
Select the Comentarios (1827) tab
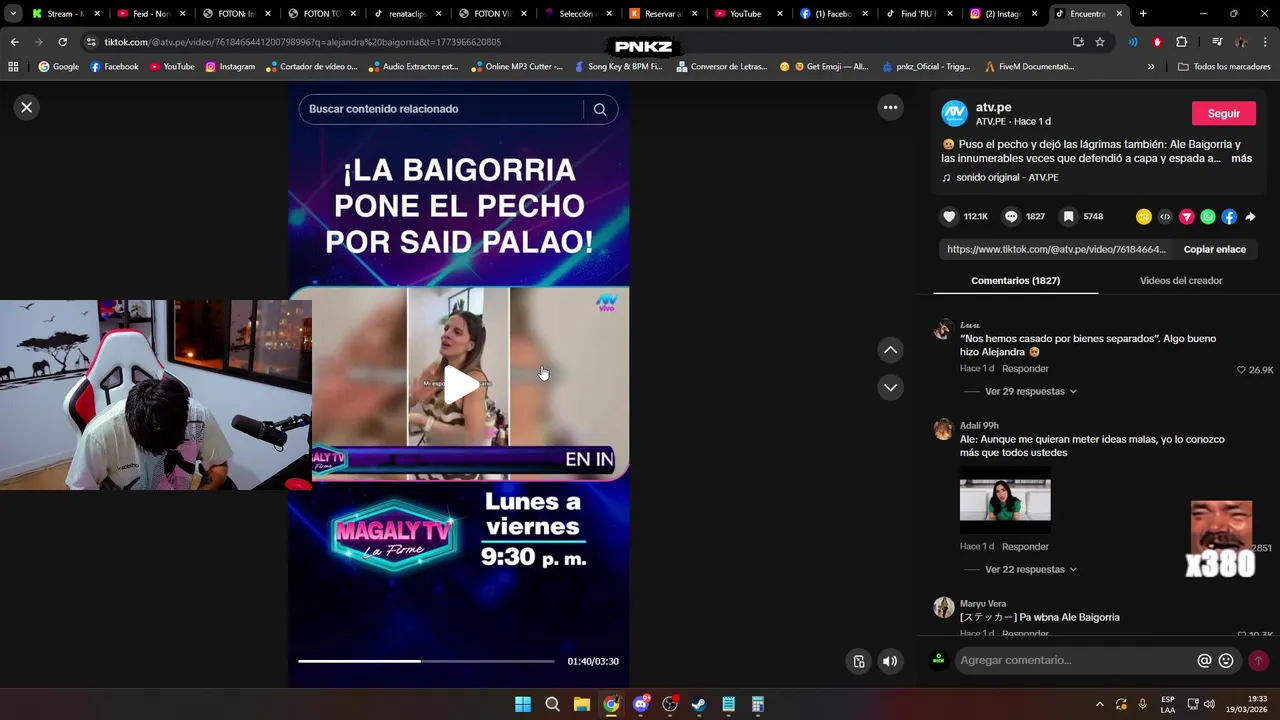1015,281
